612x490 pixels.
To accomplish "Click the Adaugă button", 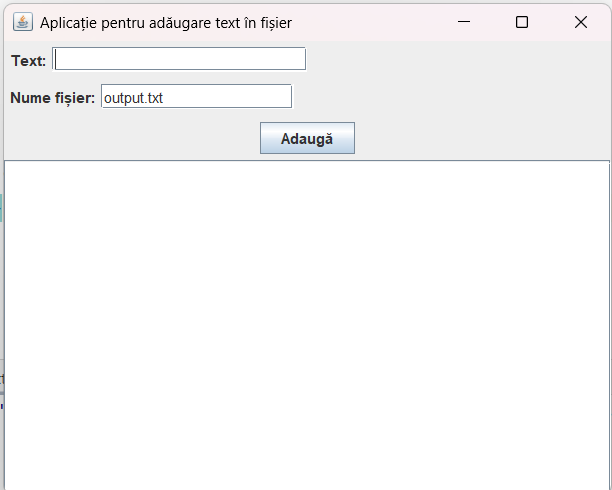I will pyautogui.click(x=307, y=138).
